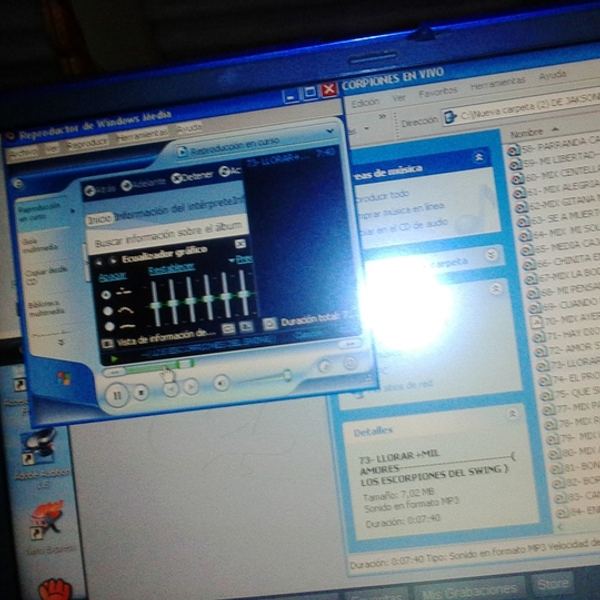600x600 pixels.
Task: Collapse the Tareas de música panel
Action: pyautogui.click(x=479, y=157)
